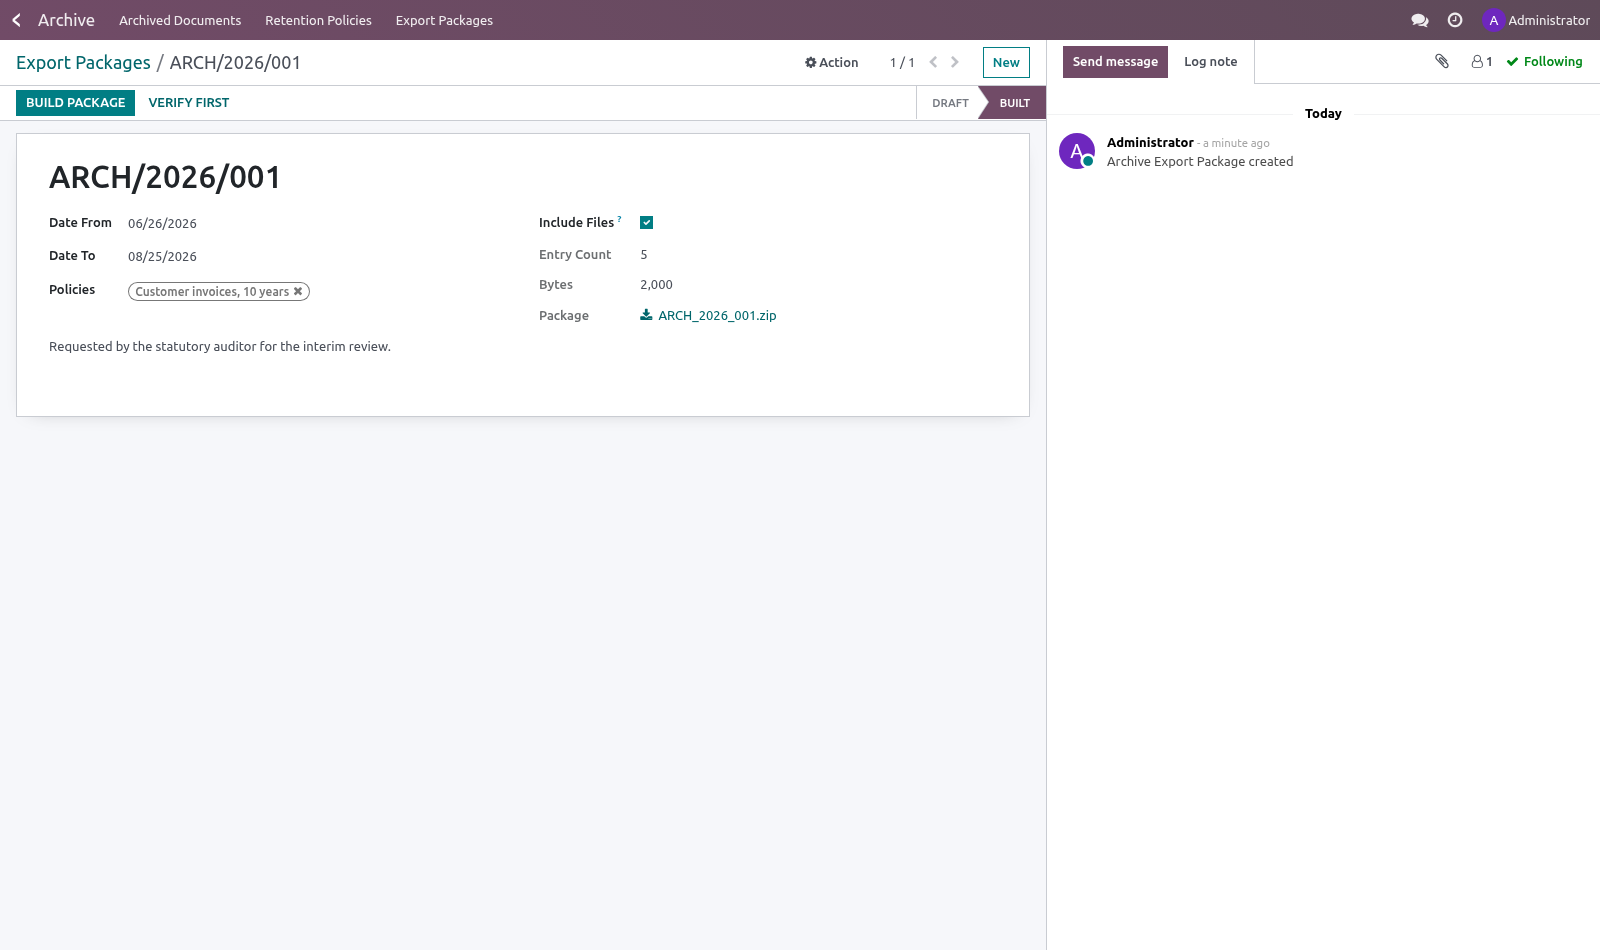Click 'Archive Export Package created' message

click(1200, 162)
